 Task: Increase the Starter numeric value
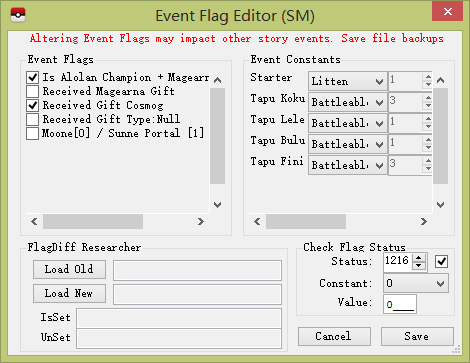428,77
